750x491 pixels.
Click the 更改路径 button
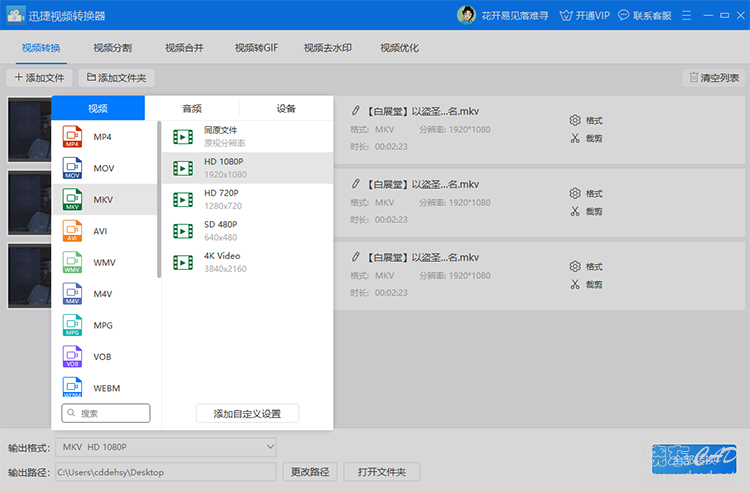point(310,472)
